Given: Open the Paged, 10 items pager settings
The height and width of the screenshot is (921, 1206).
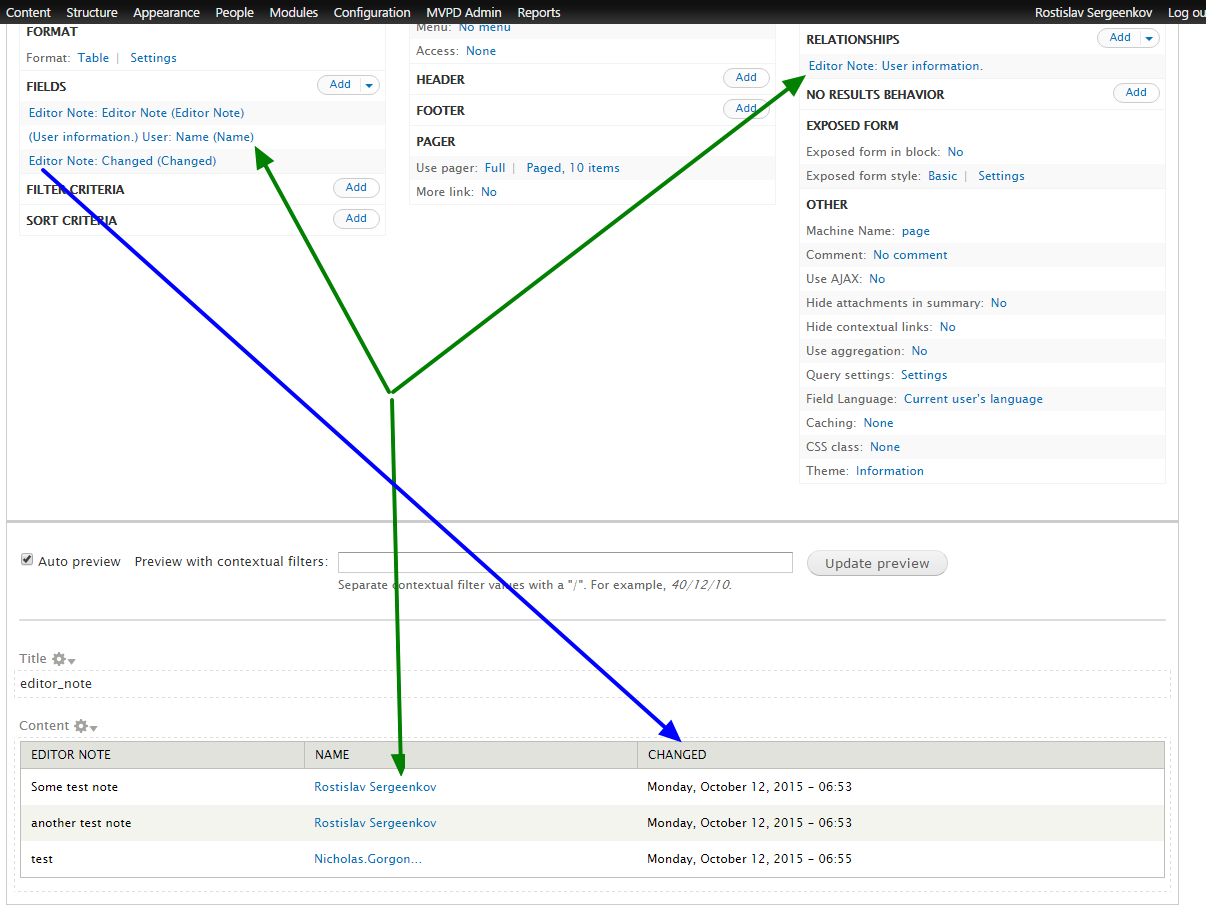Looking at the screenshot, I should coord(572,167).
